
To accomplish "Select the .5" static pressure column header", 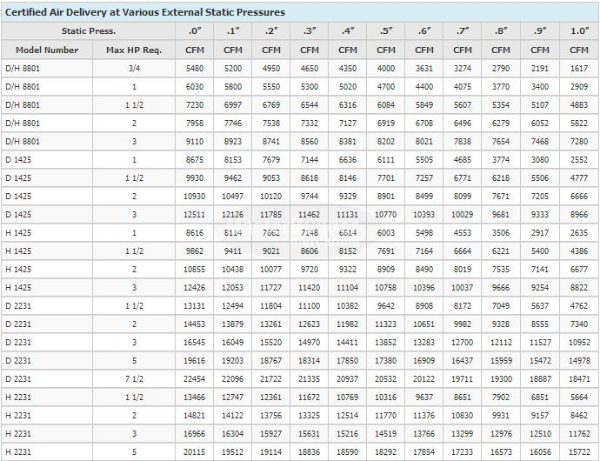I will (x=385, y=31).
